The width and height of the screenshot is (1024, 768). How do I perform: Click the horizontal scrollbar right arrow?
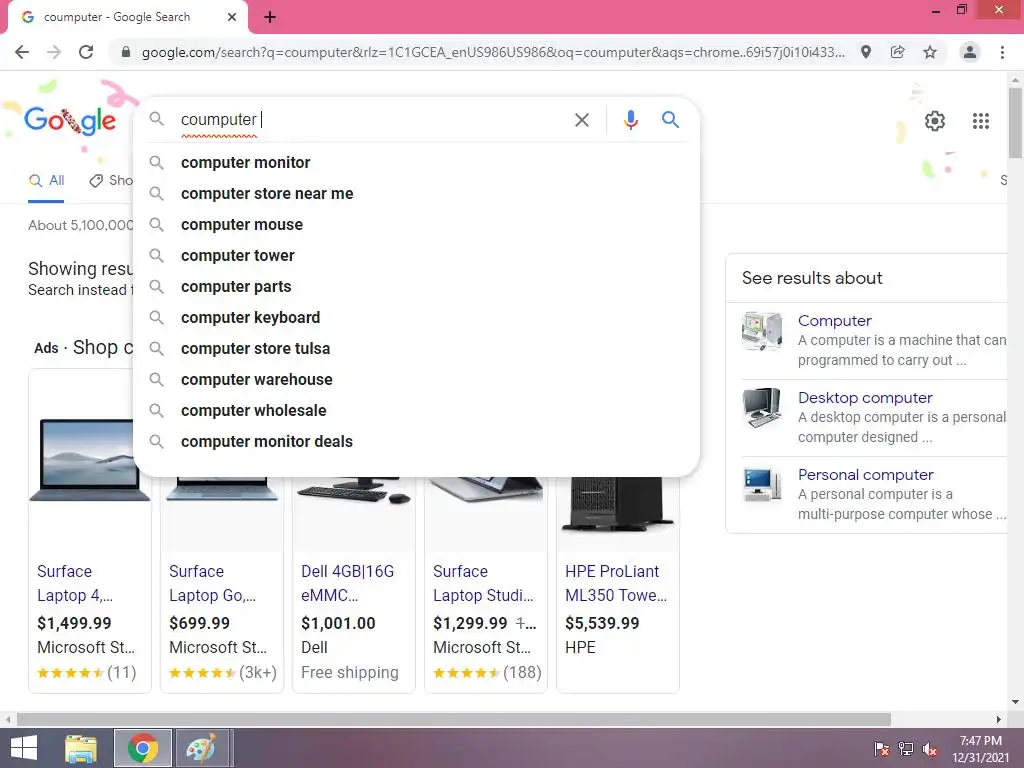[x=999, y=719]
